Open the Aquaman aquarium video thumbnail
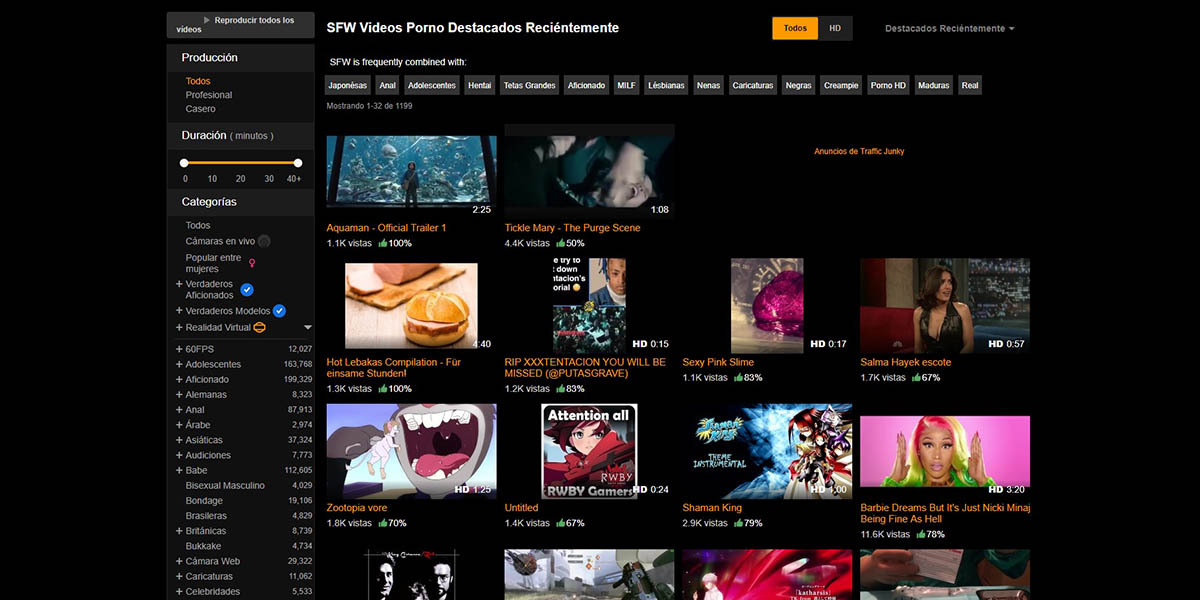The image size is (1200, 600). 411,171
